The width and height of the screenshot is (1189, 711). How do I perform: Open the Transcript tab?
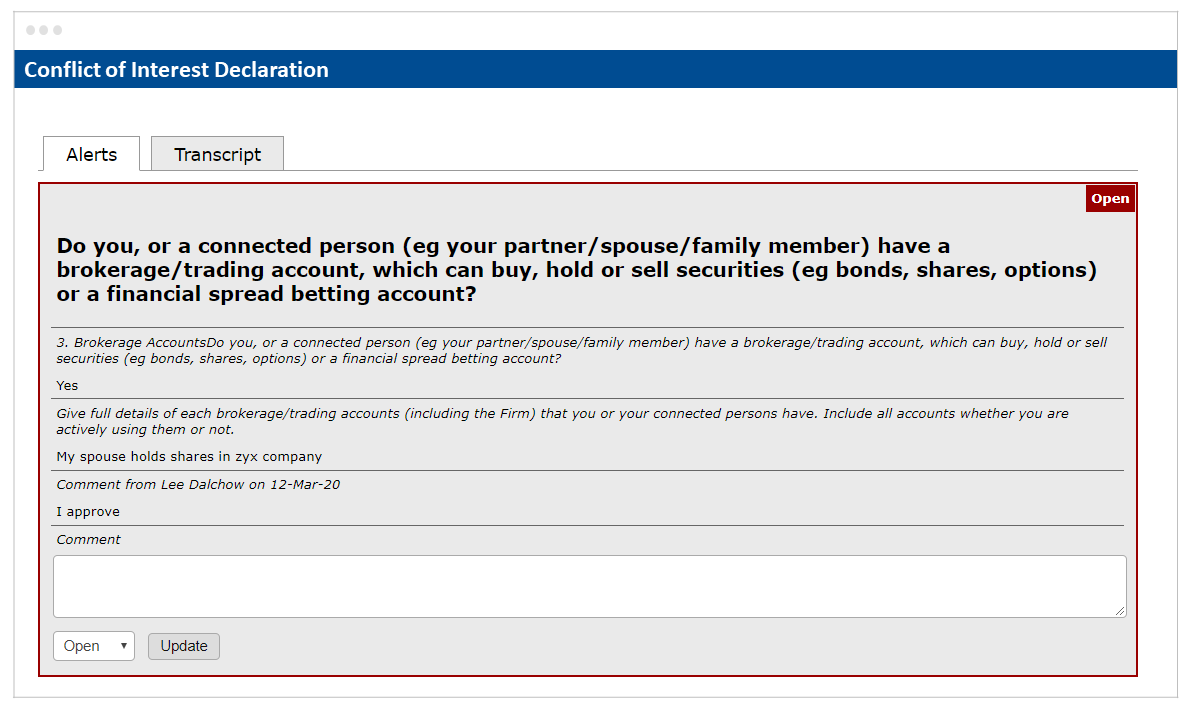pos(218,154)
